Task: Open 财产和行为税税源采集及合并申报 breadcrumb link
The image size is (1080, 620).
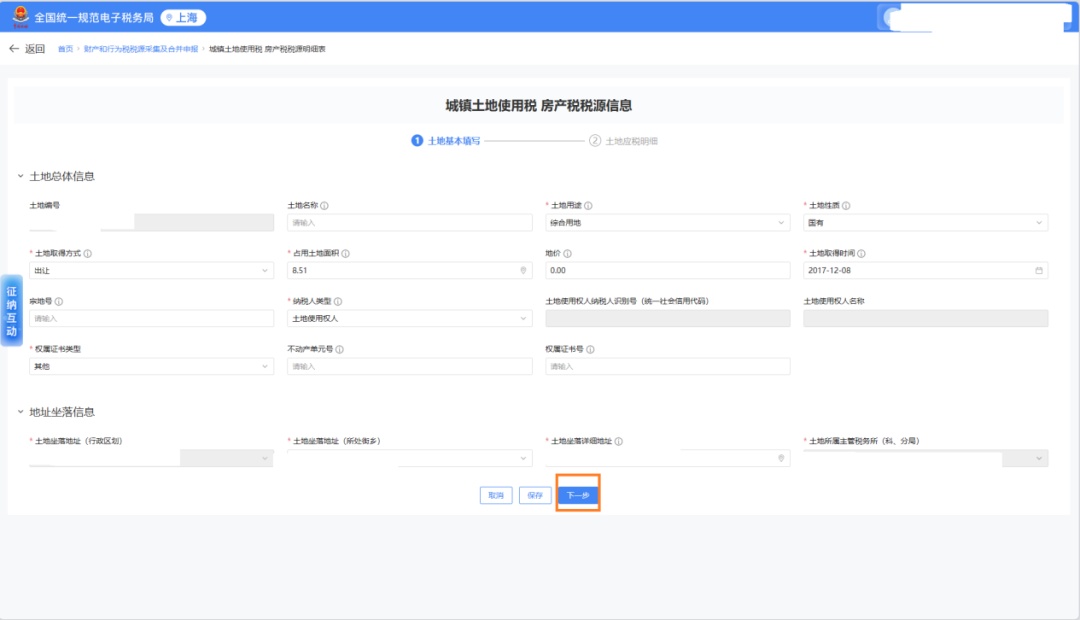Action: [140, 49]
